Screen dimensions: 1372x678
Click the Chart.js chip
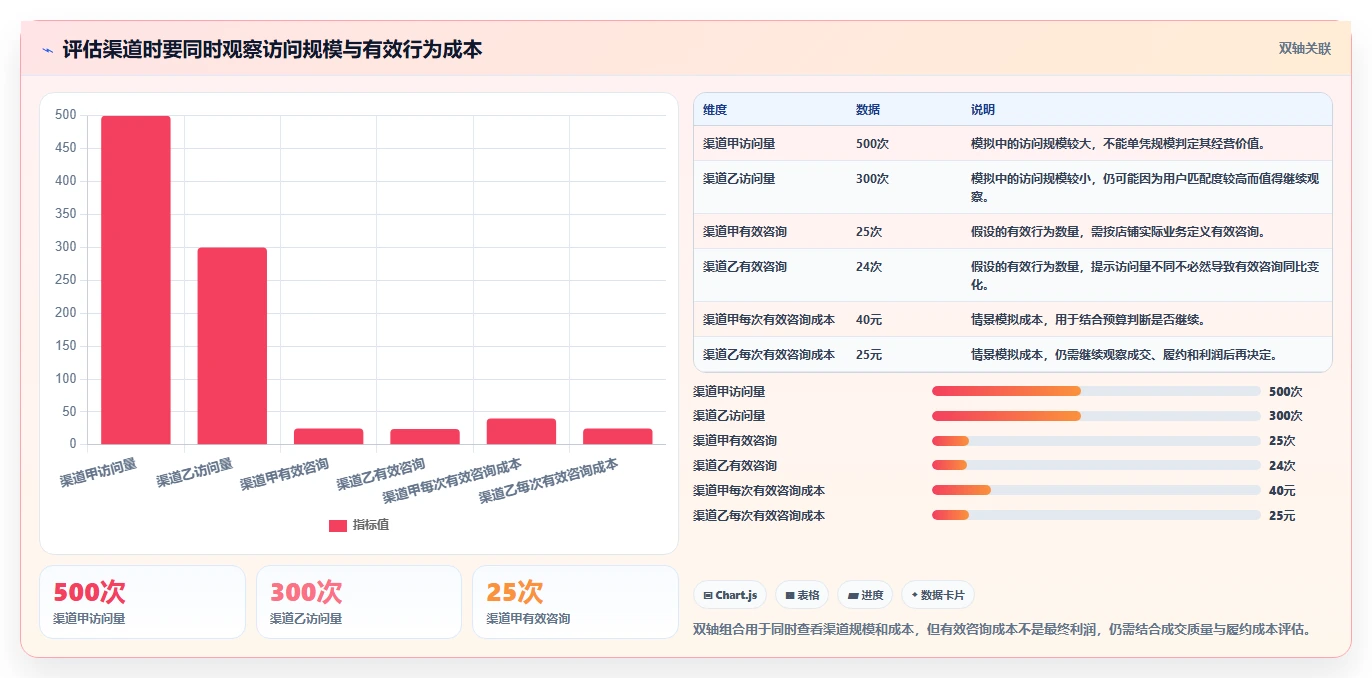[730, 595]
